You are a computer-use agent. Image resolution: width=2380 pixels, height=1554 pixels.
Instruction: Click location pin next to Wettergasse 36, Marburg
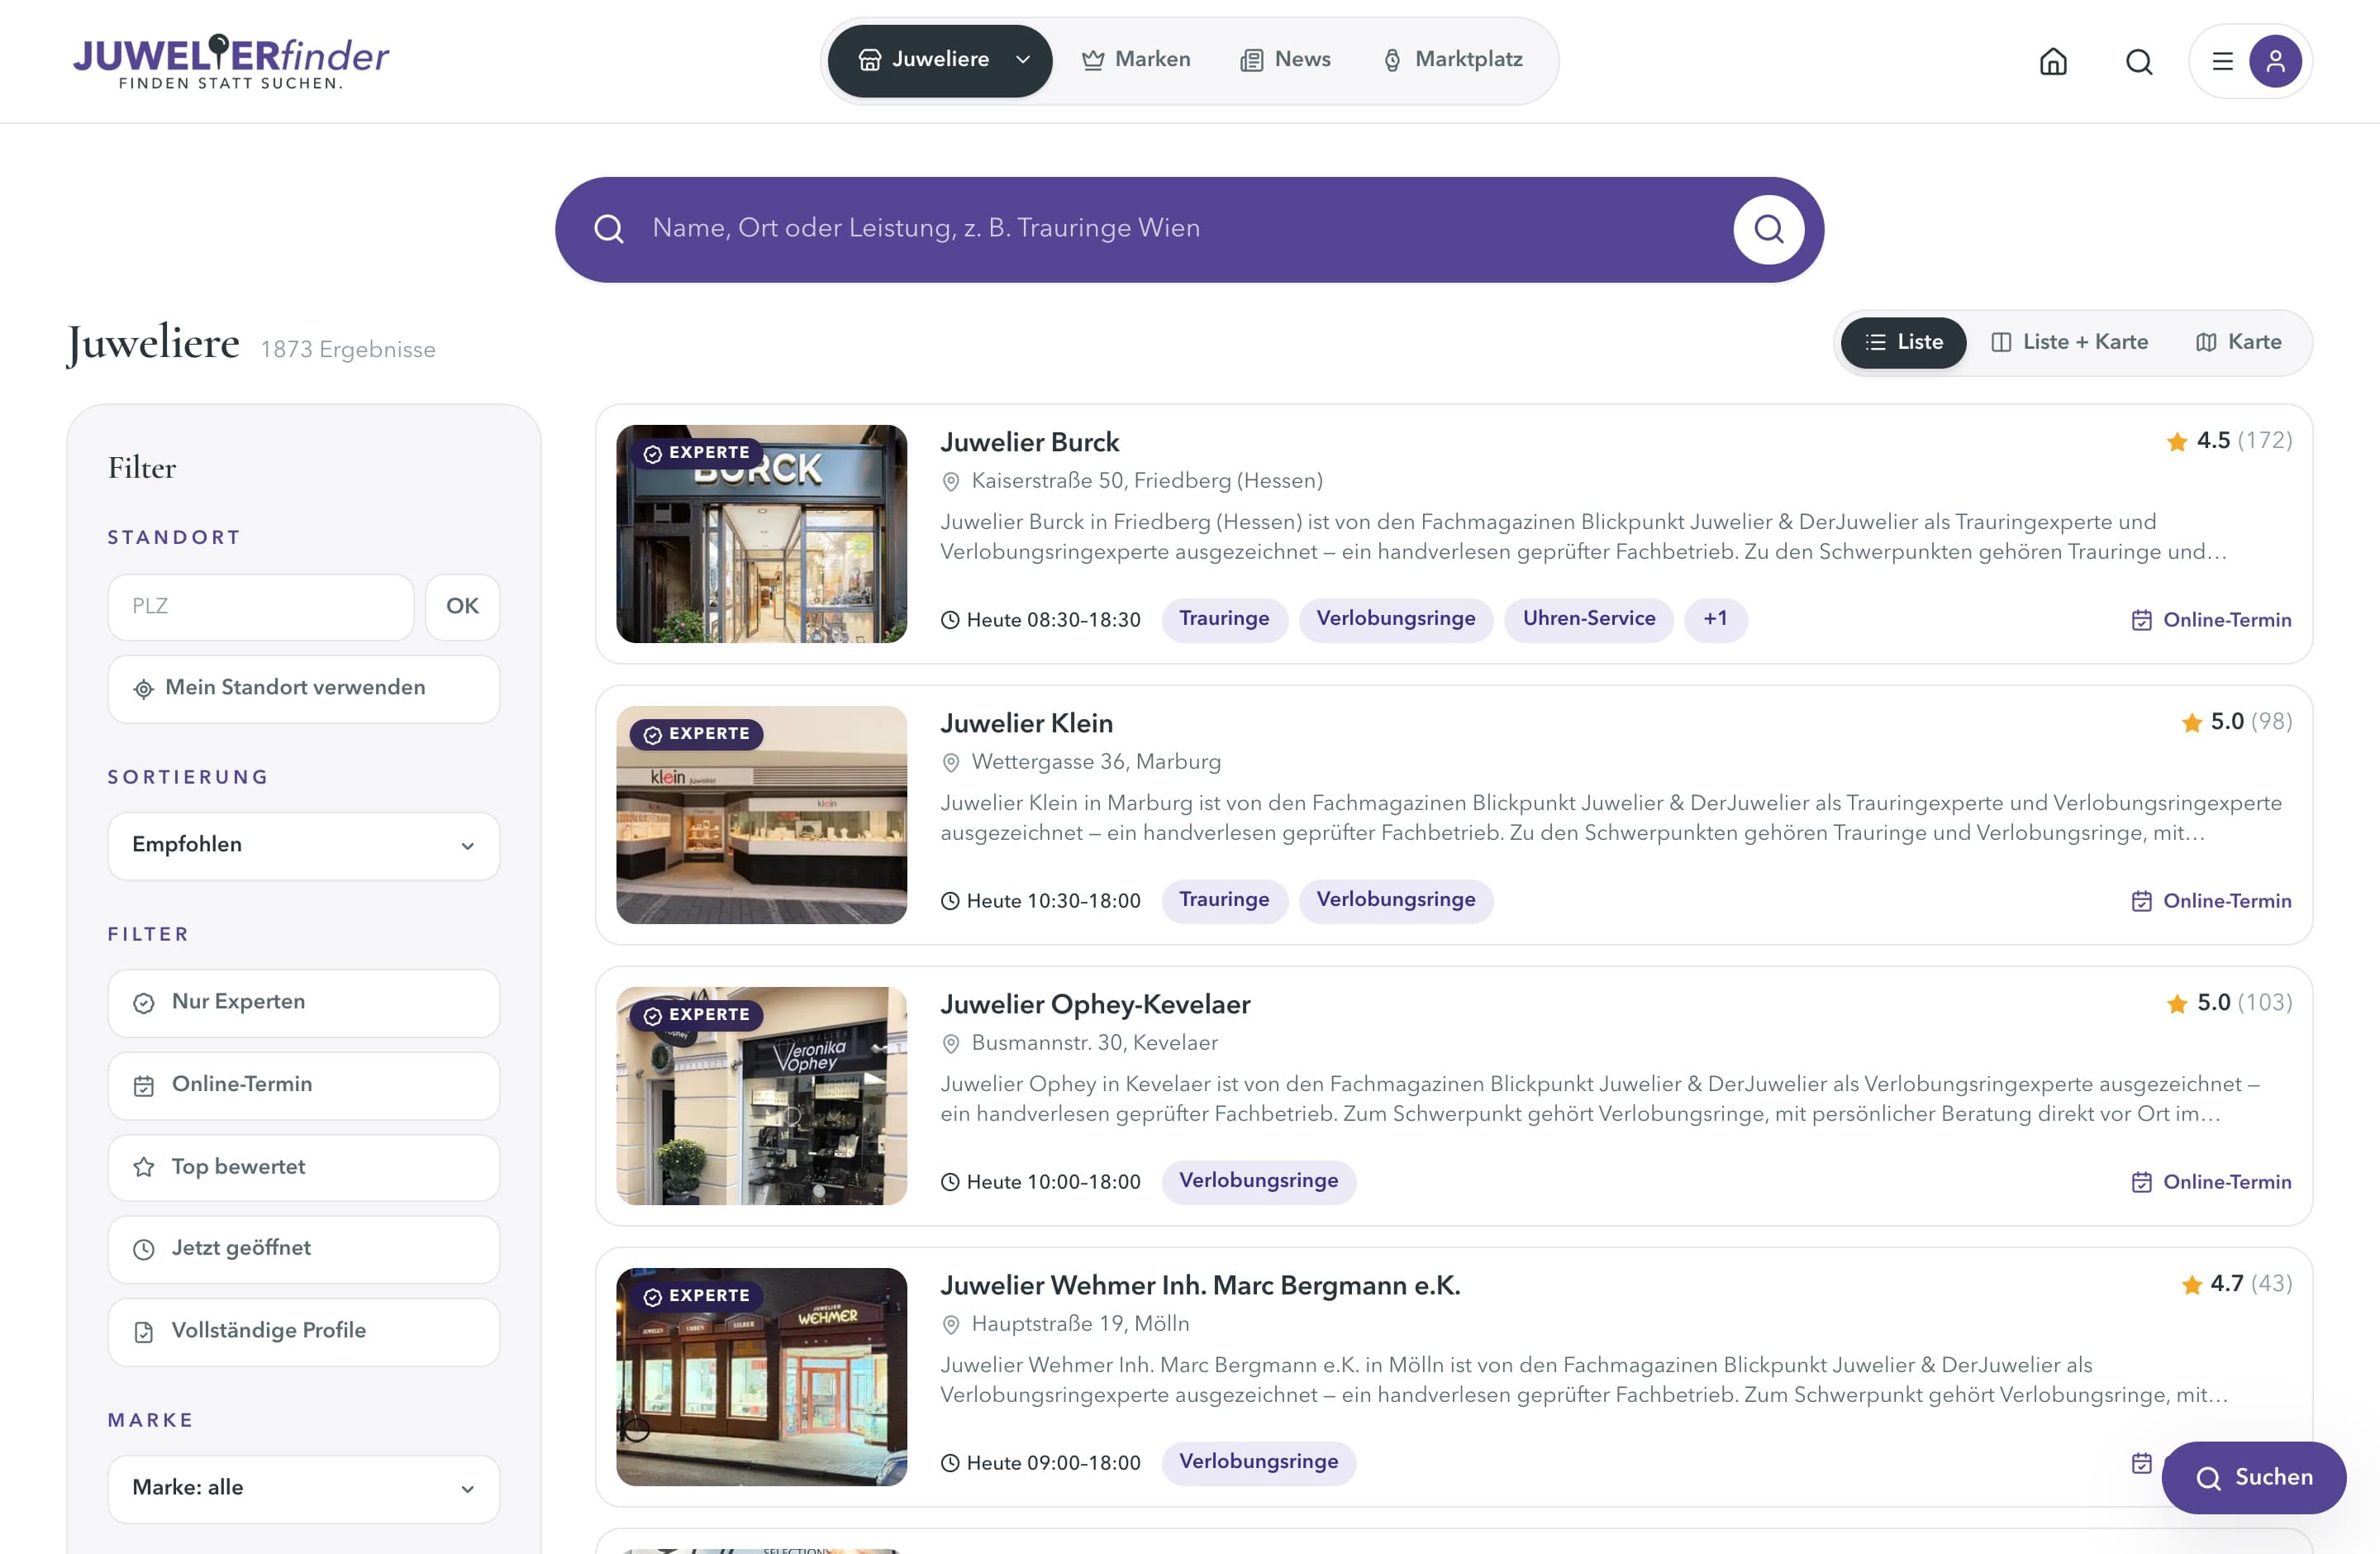click(951, 763)
